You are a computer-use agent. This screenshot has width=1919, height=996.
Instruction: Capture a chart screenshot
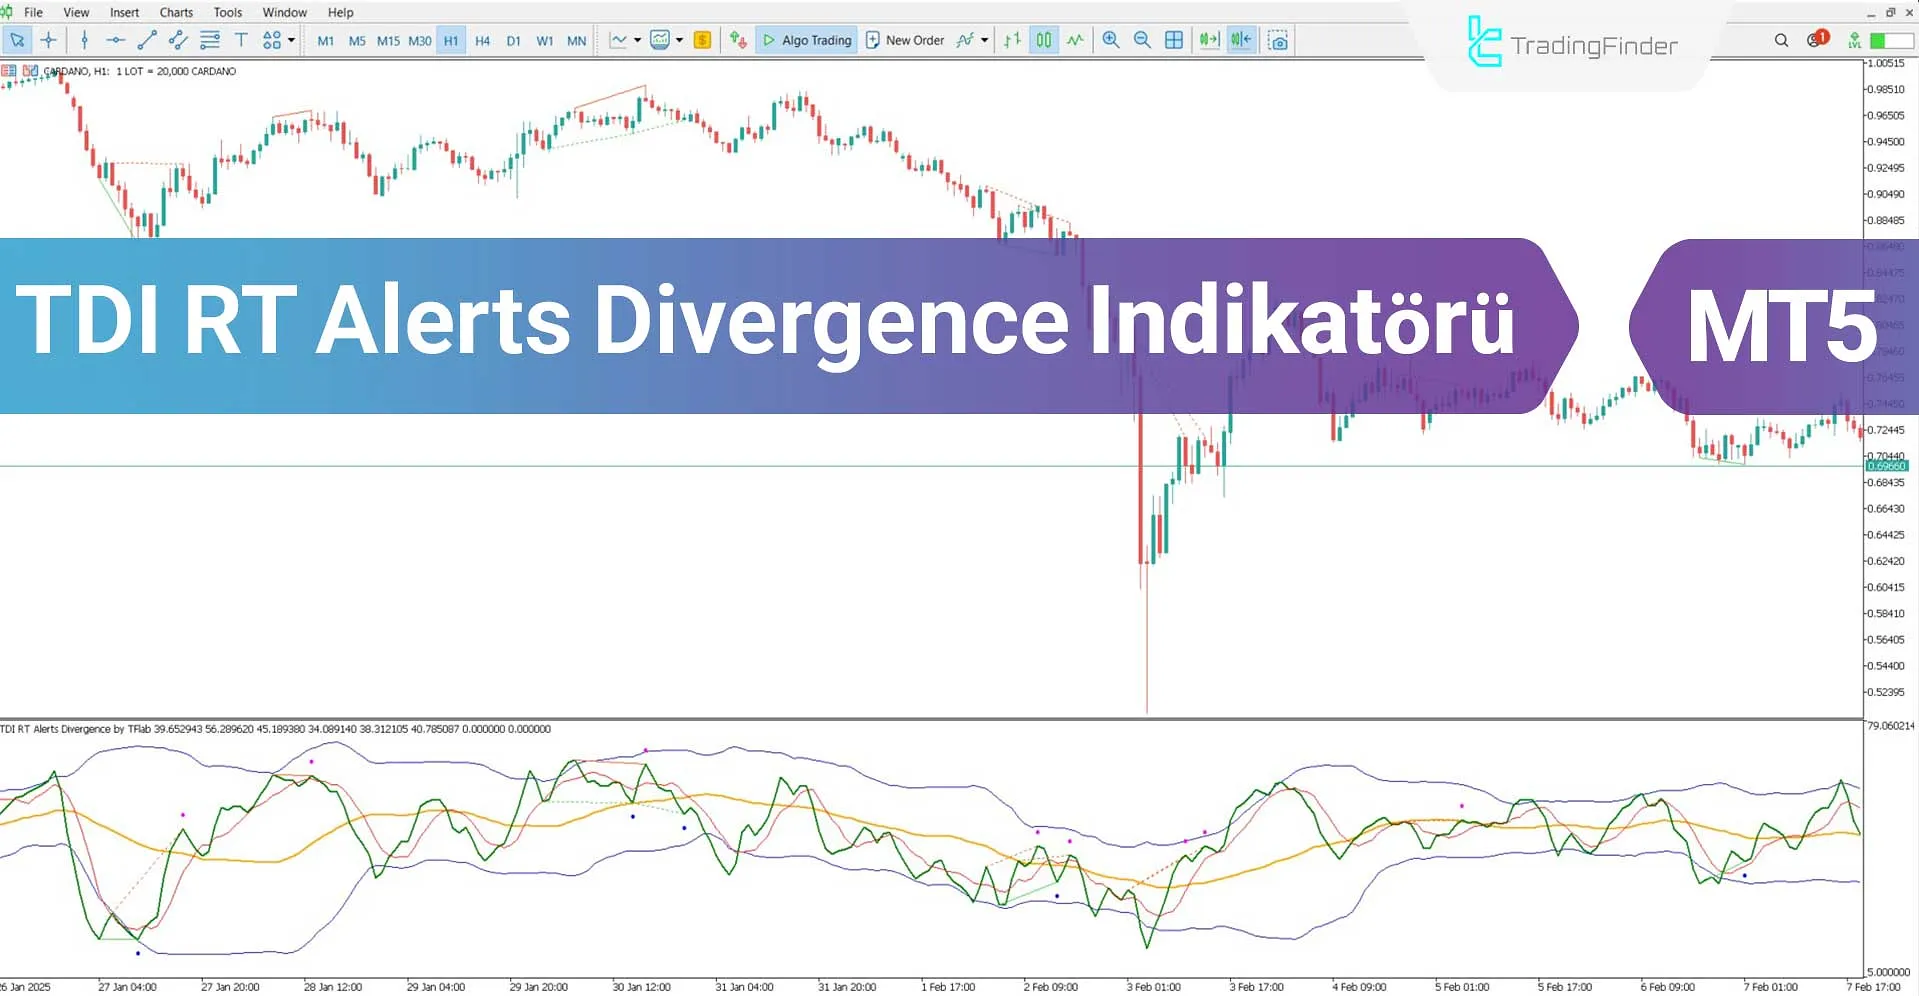click(x=1279, y=40)
